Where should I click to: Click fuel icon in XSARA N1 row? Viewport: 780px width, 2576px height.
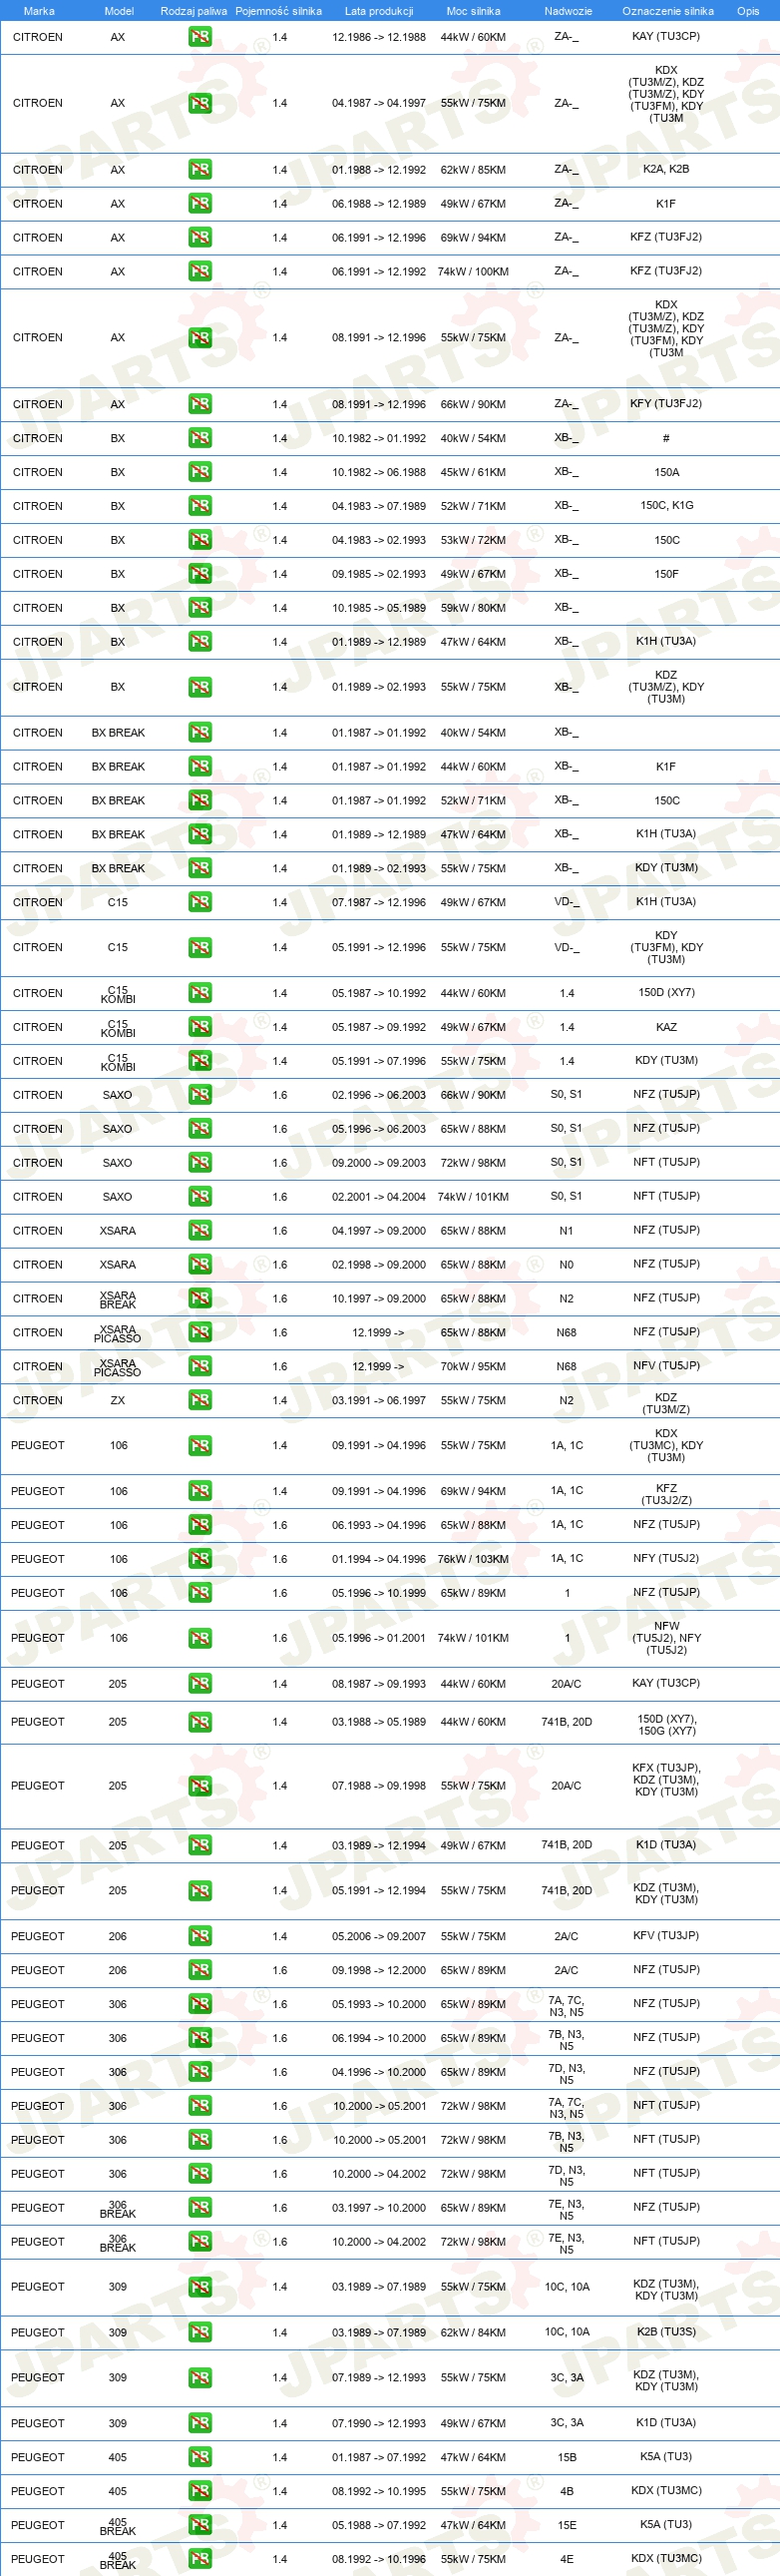pyautogui.click(x=200, y=1231)
